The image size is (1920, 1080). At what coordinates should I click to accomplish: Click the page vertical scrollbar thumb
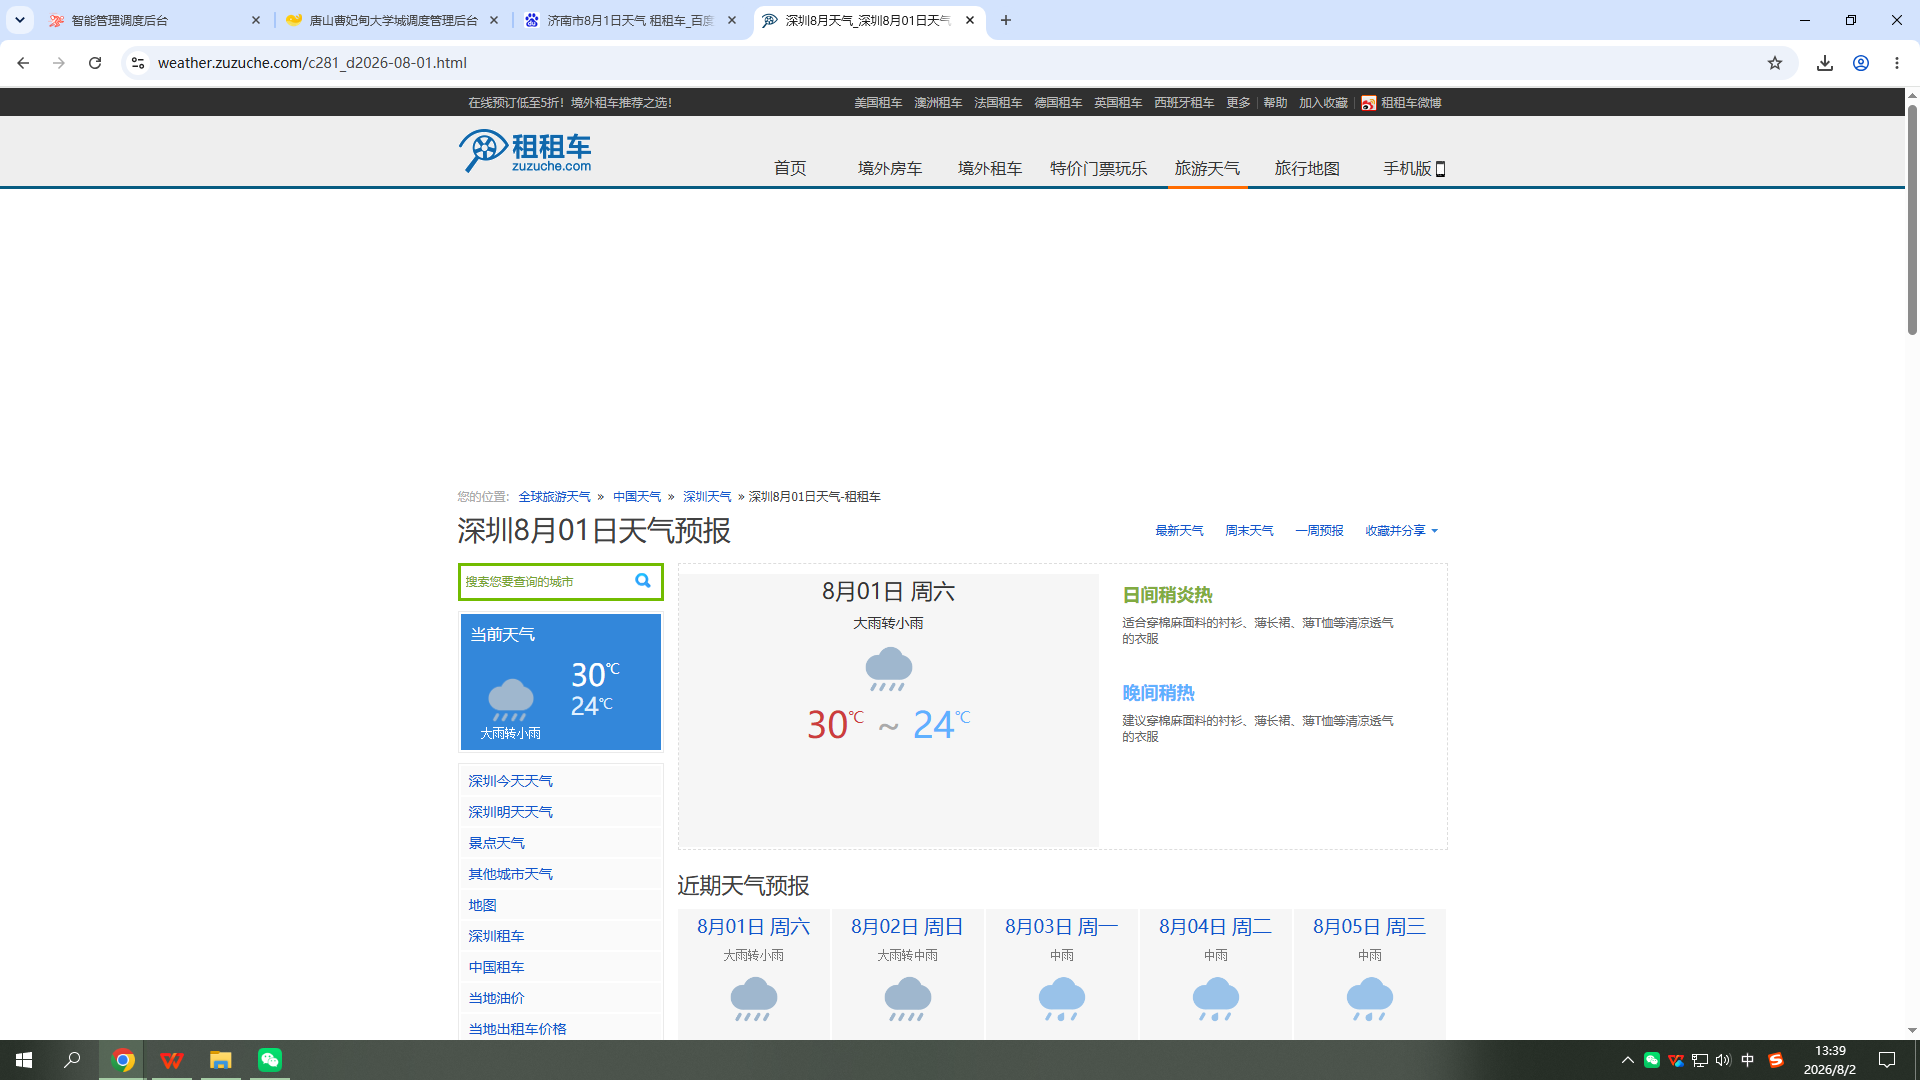click(1912, 218)
